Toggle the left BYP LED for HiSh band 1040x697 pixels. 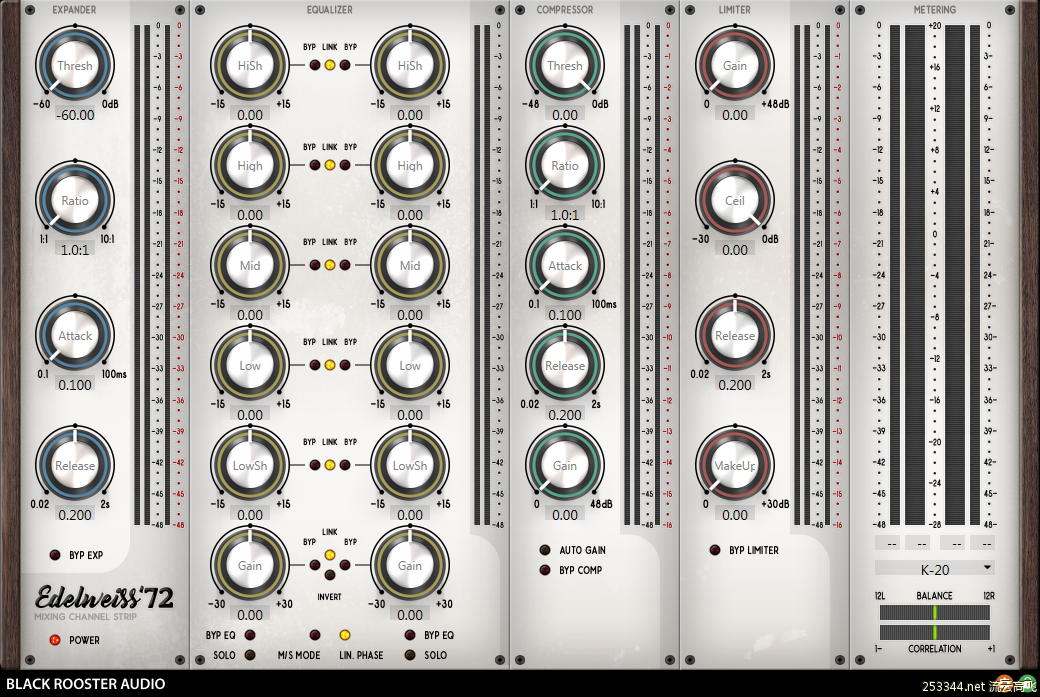pos(314,65)
